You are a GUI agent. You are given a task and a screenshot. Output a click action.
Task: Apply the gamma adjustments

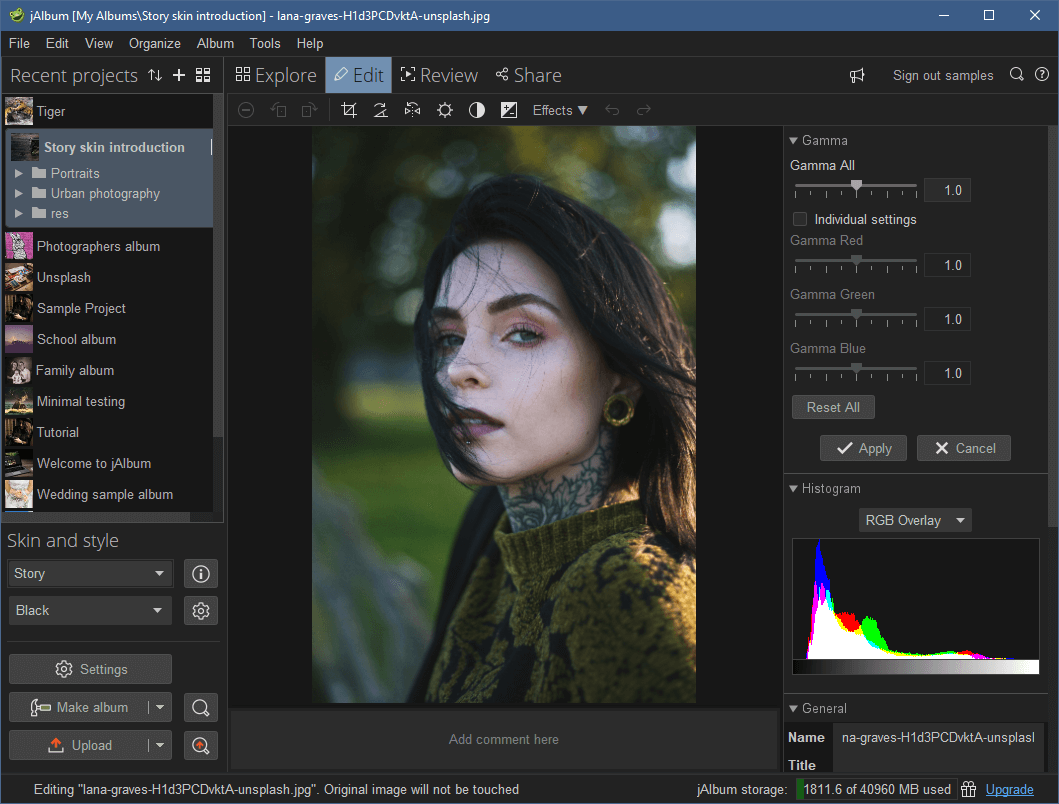tap(863, 448)
